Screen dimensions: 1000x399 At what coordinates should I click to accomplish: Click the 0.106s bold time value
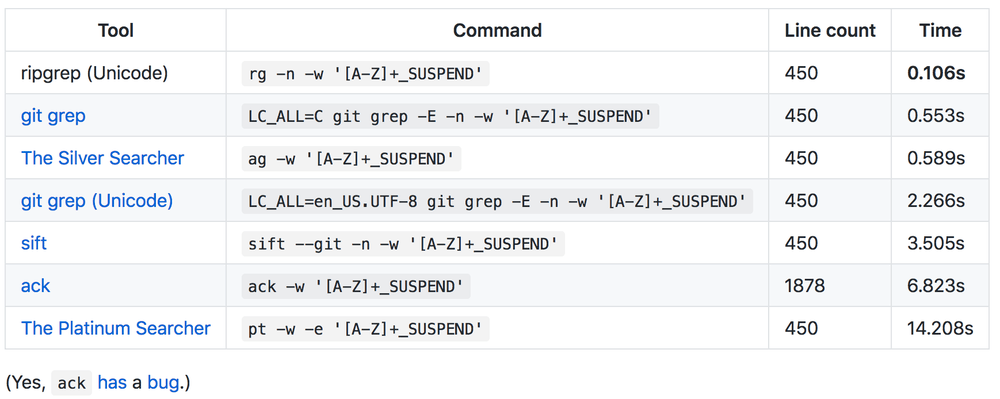(x=936, y=73)
